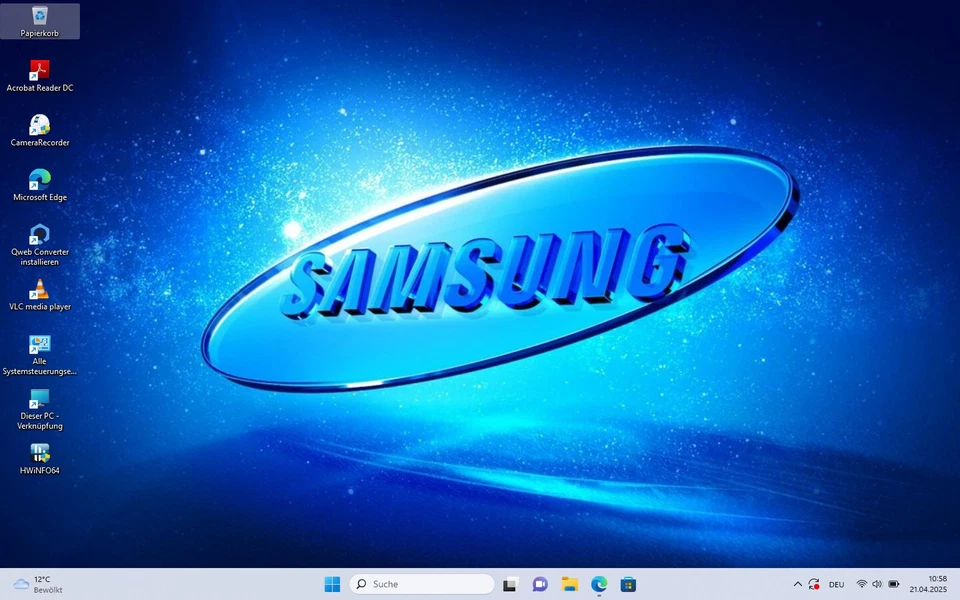Open the Papierkorb
Image resolution: width=960 pixels, height=600 pixels.
pyautogui.click(x=40, y=18)
